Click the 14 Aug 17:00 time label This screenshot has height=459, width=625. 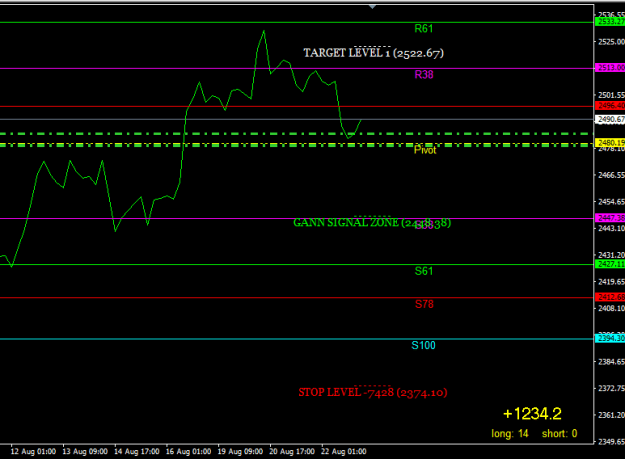point(137,451)
